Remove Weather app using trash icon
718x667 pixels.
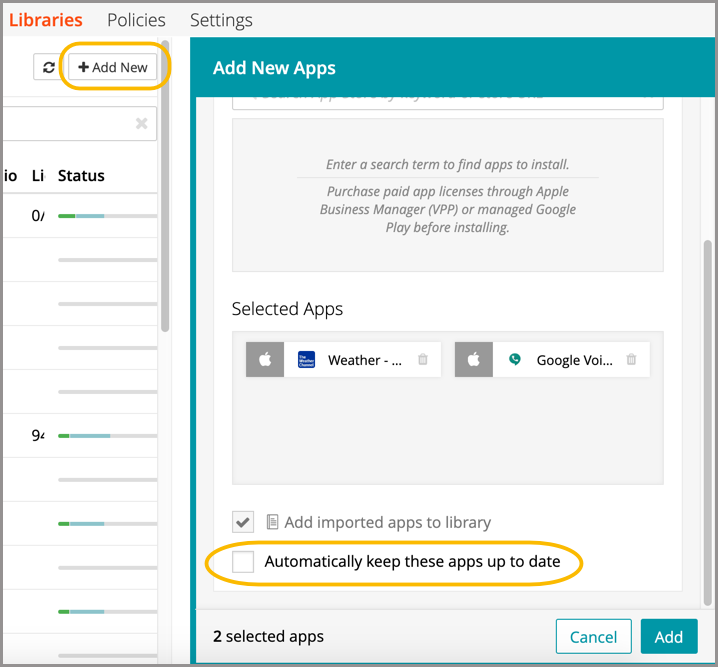[x=423, y=360]
